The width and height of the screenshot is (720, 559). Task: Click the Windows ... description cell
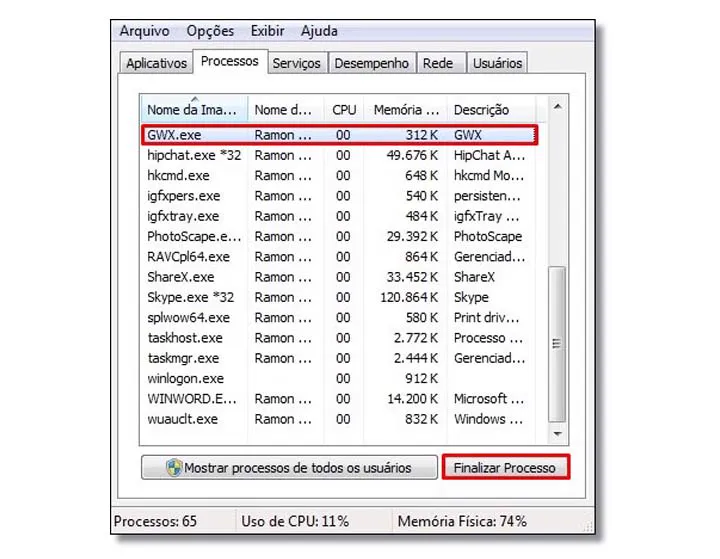coord(489,419)
